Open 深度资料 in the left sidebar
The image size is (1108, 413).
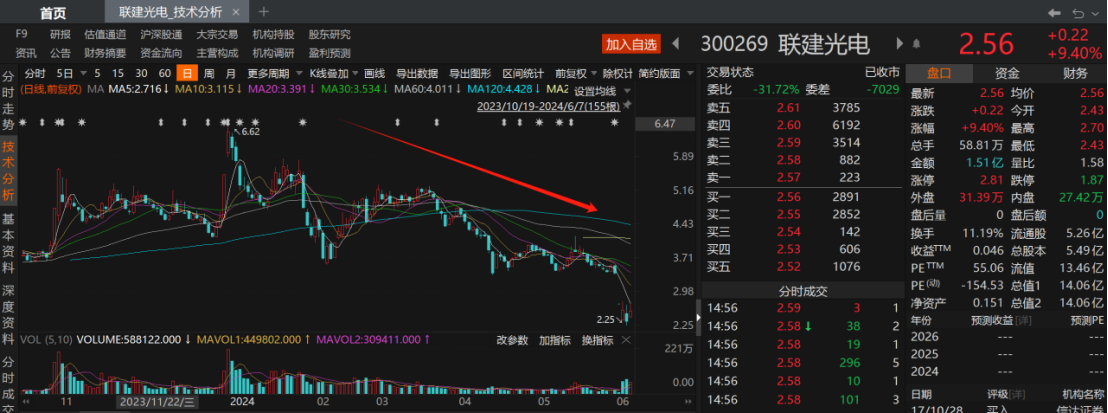click(8, 315)
